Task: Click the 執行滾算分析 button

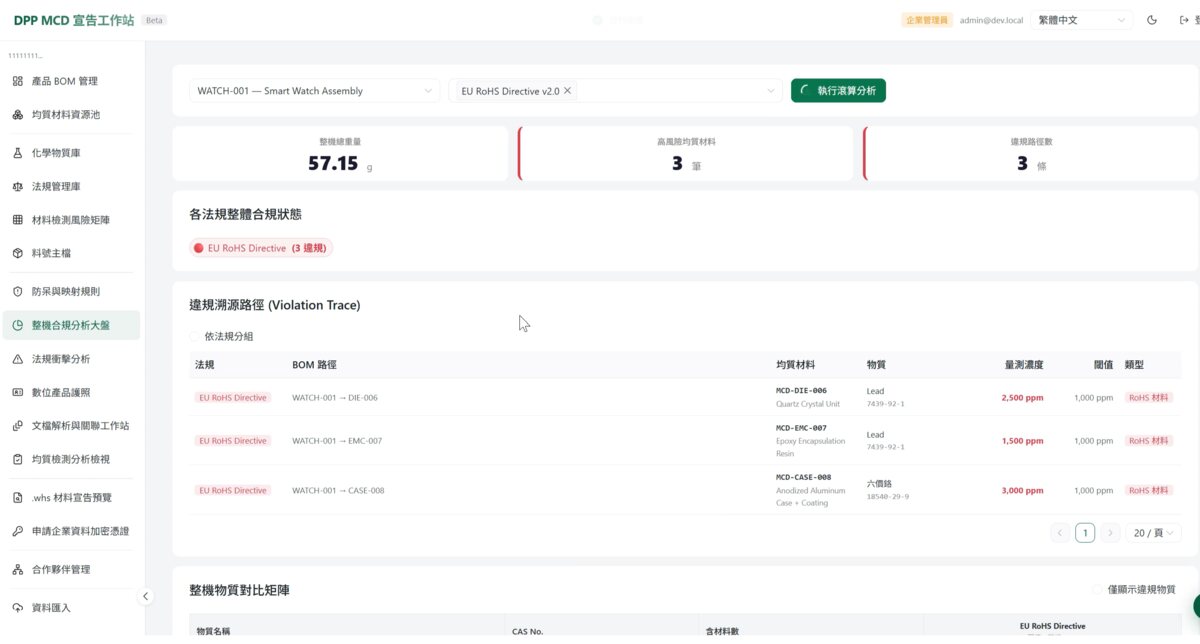Action: point(838,91)
